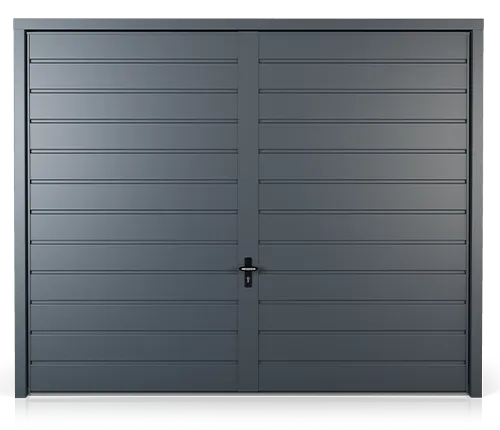This screenshot has height=430, width=500.
Task: Click the lowest horizontal groove on left leaf
Action: (134, 362)
